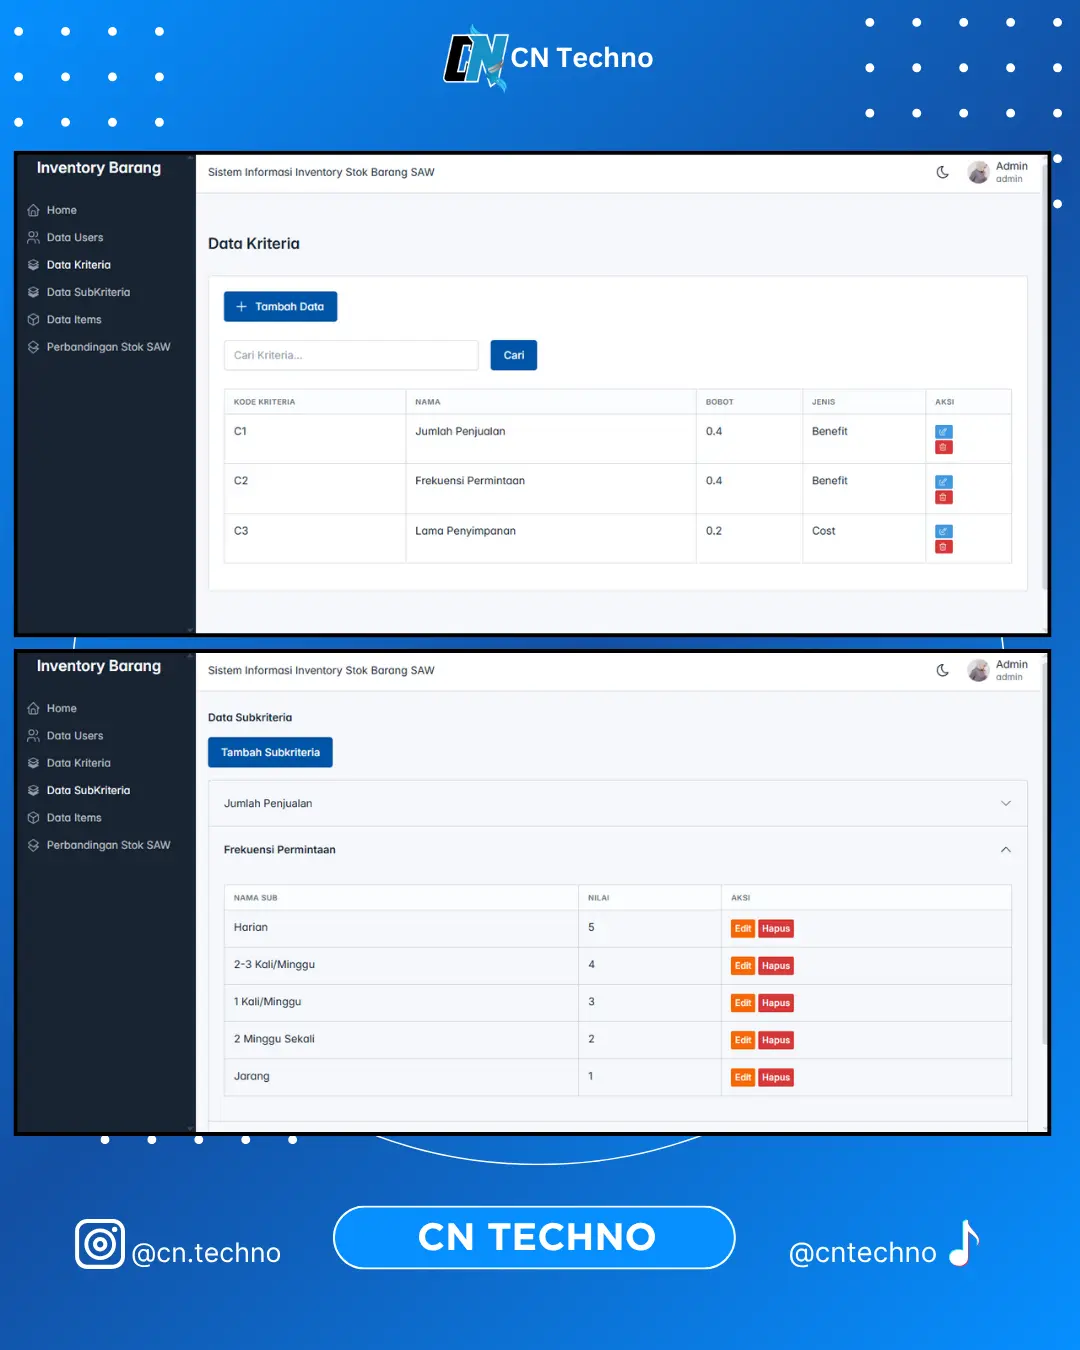
Task: Click the red delete icon for C2 row
Action: pyautogui.click(x=943, y=497)
